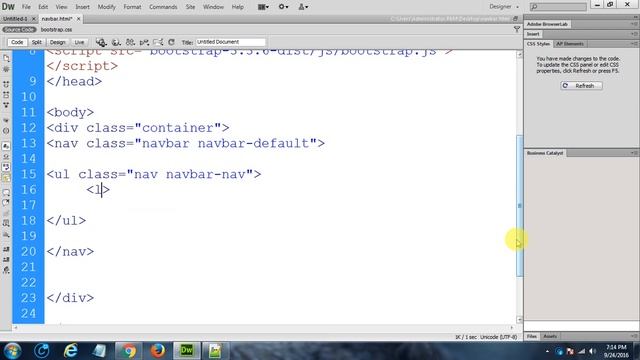This screenshot has height=360, width=640.
Task: Open the bootstrap.css related file
Action: point(56,30)
